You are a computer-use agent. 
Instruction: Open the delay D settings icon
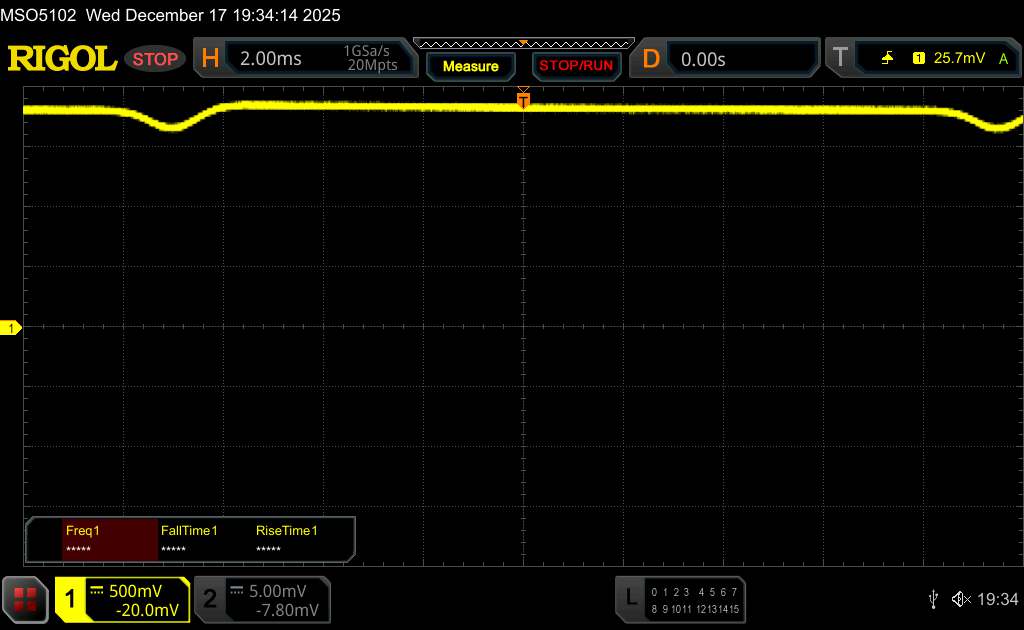[x=650, y=59]
